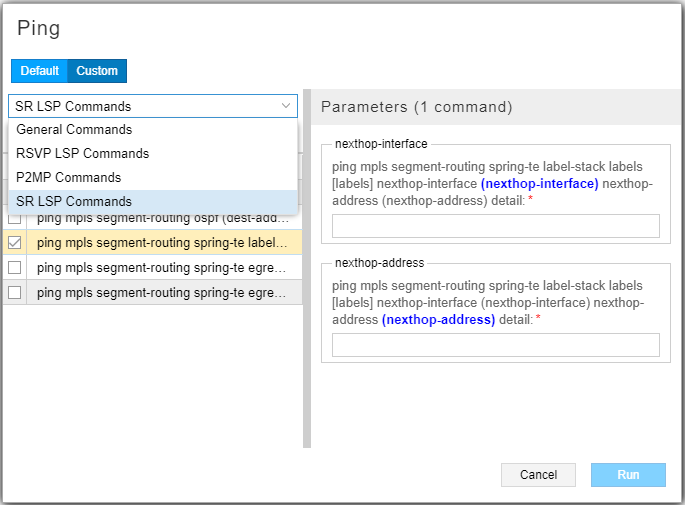This screenshot has height=505, width=685.
Task: Focus the nexthop-address text field
Action: [495, 345]
